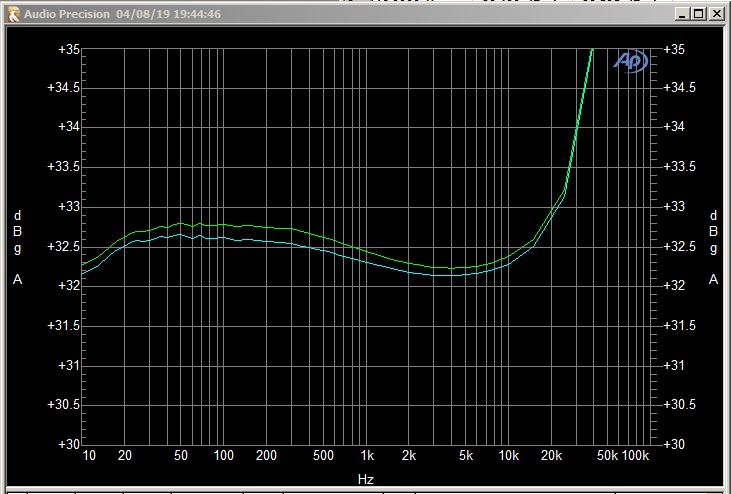This screenshot has width=731, height=494.
Task: Click "+35" on the left dBg axis
Action: (69, 49)
